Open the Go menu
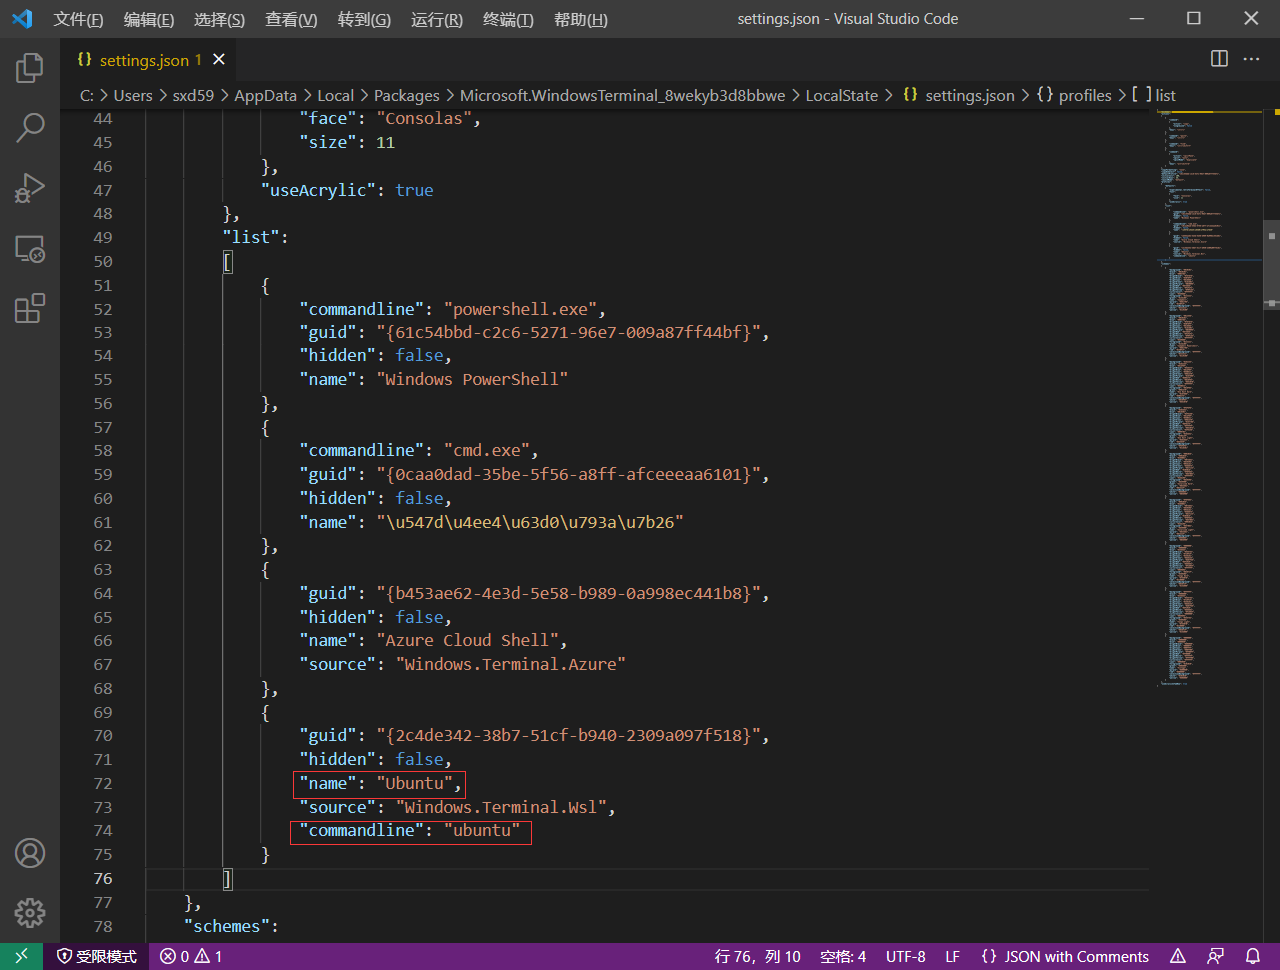 (364, 20)
